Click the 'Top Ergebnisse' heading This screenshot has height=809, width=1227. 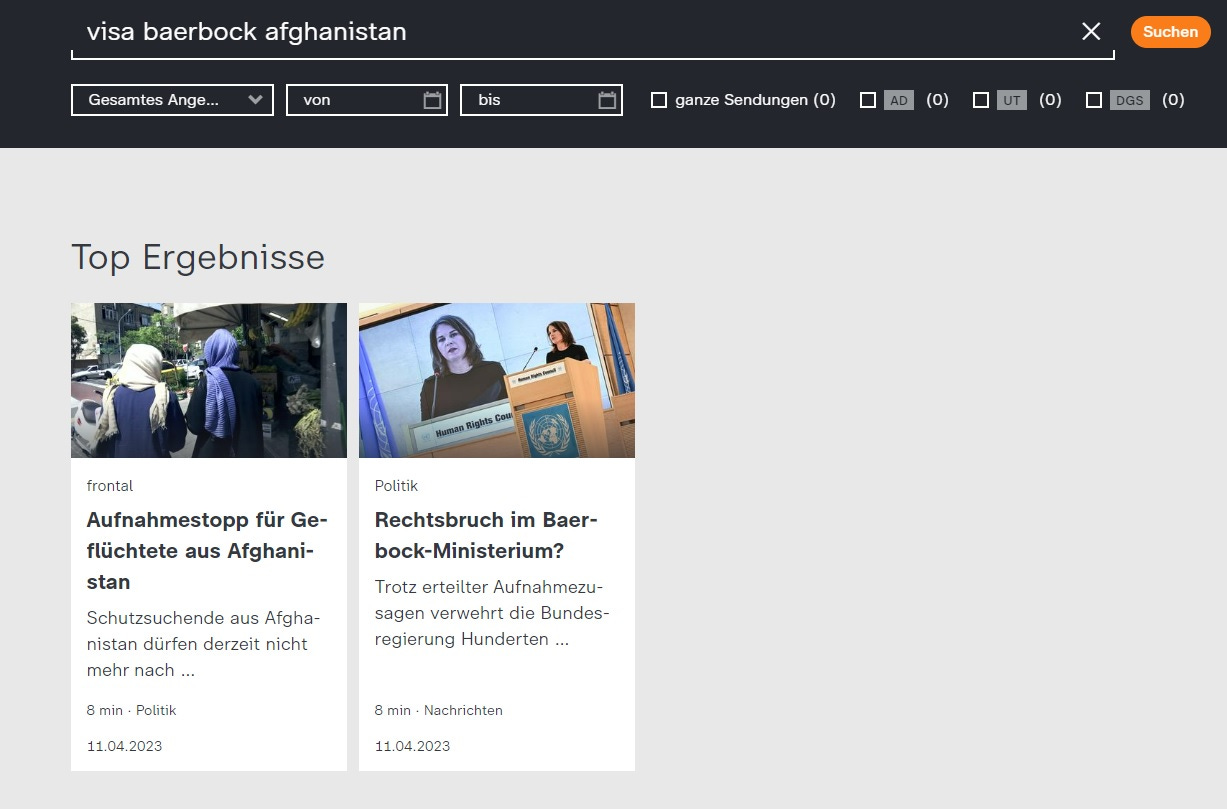tap(198, 257)
